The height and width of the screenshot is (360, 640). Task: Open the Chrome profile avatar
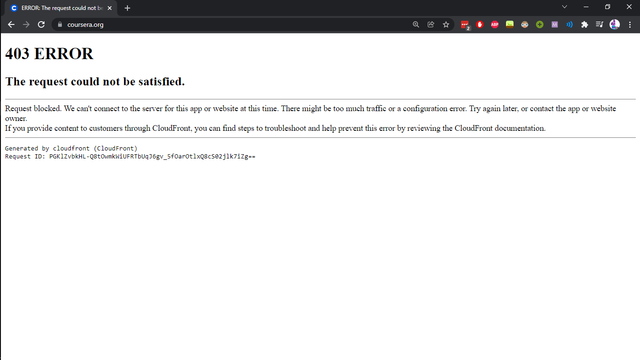pos(615,24)
